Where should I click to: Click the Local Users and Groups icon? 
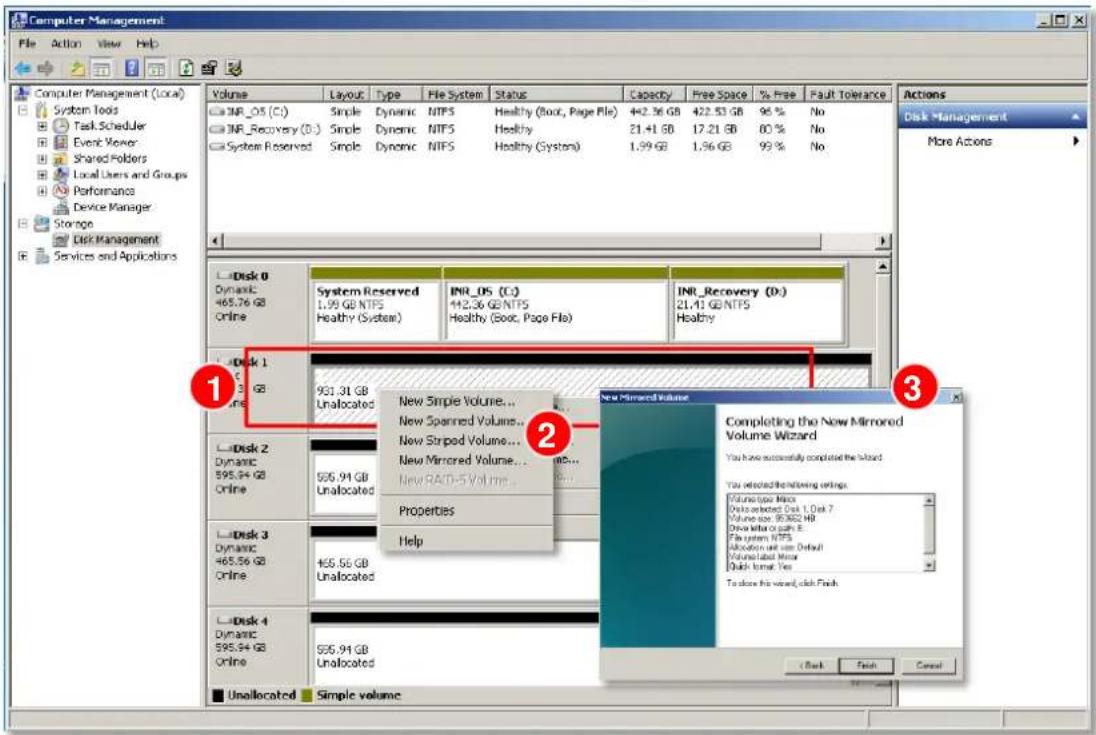(61, 175)
